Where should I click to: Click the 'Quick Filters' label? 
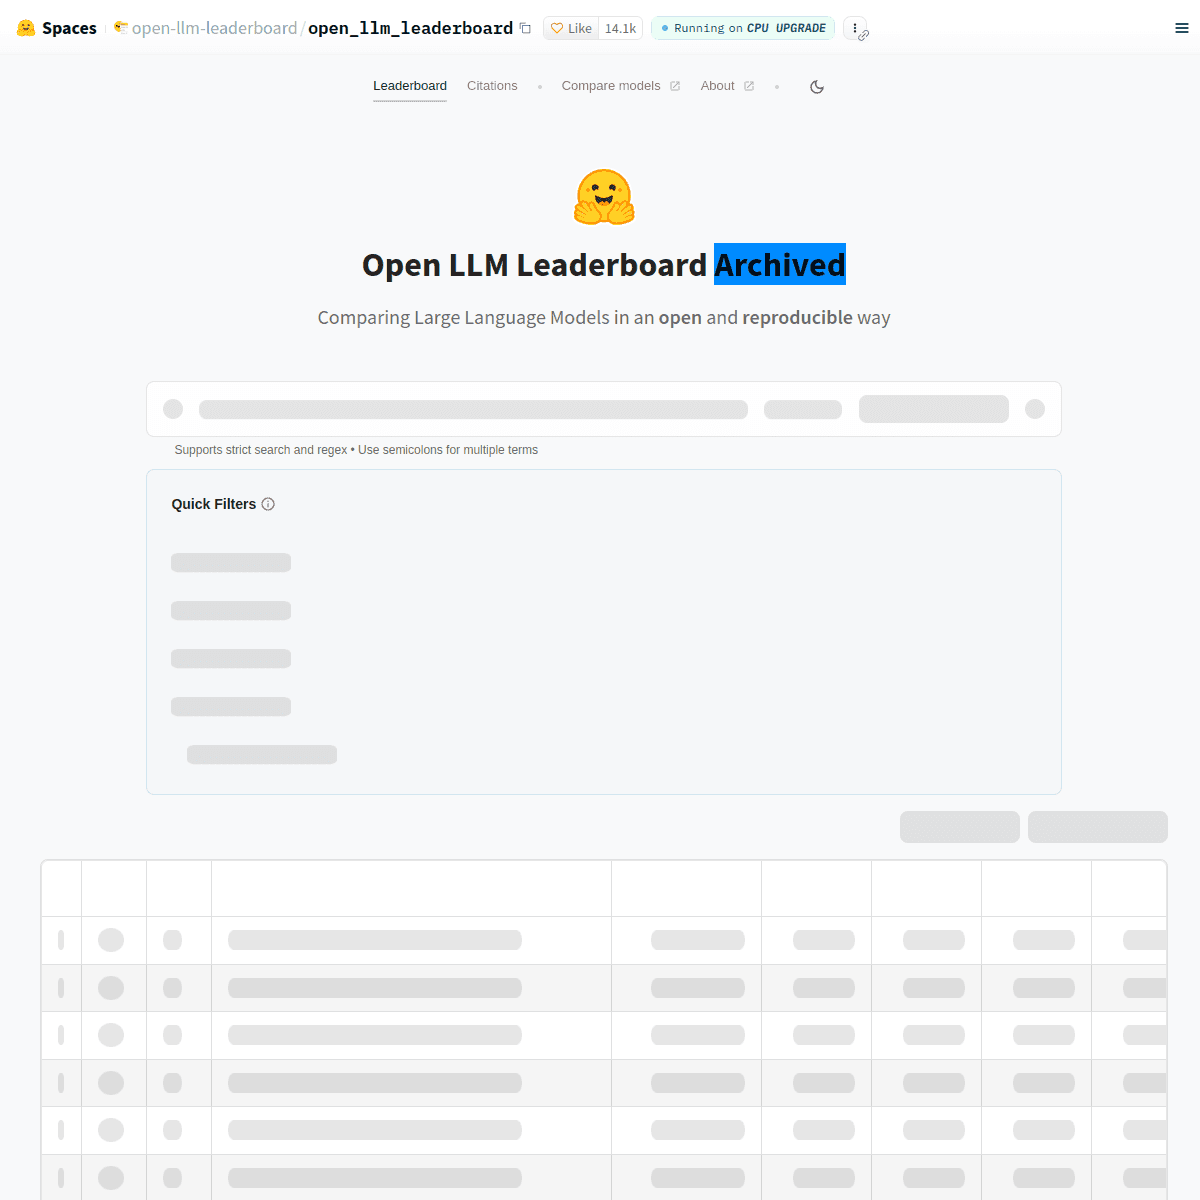[x=214, y=504]
